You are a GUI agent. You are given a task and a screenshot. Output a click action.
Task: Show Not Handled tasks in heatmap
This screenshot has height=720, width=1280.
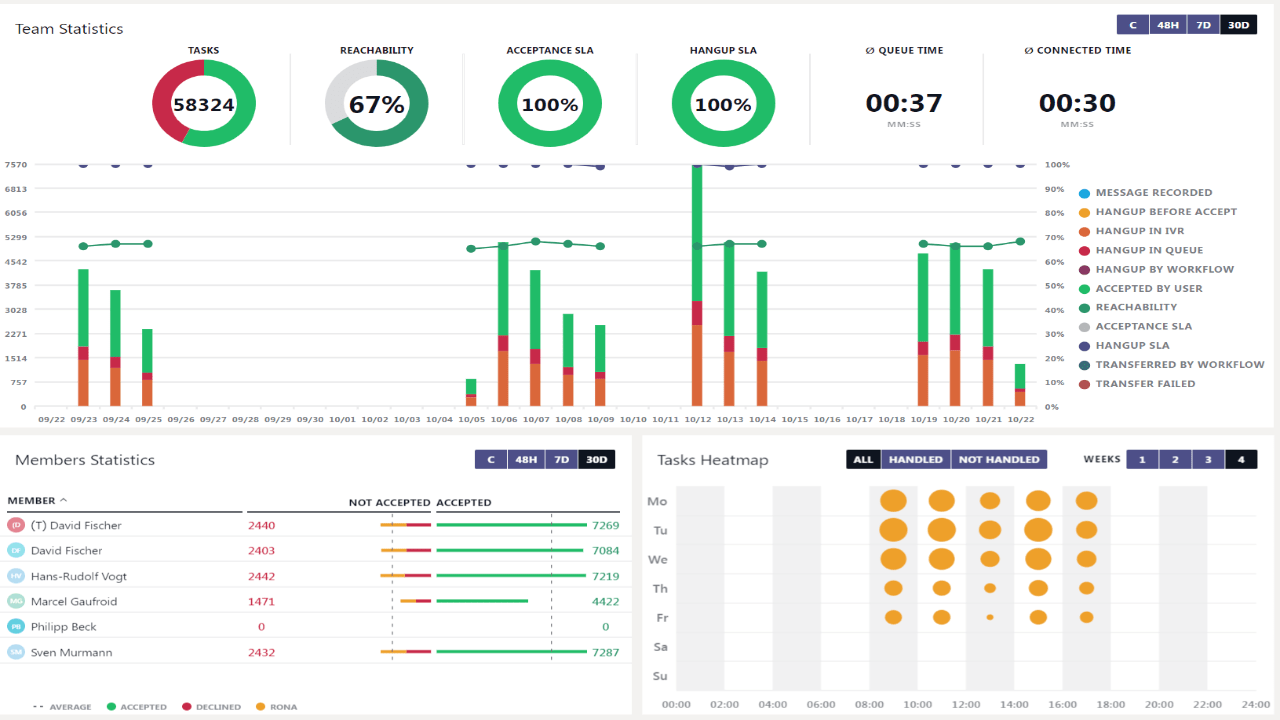coord(999,460)
